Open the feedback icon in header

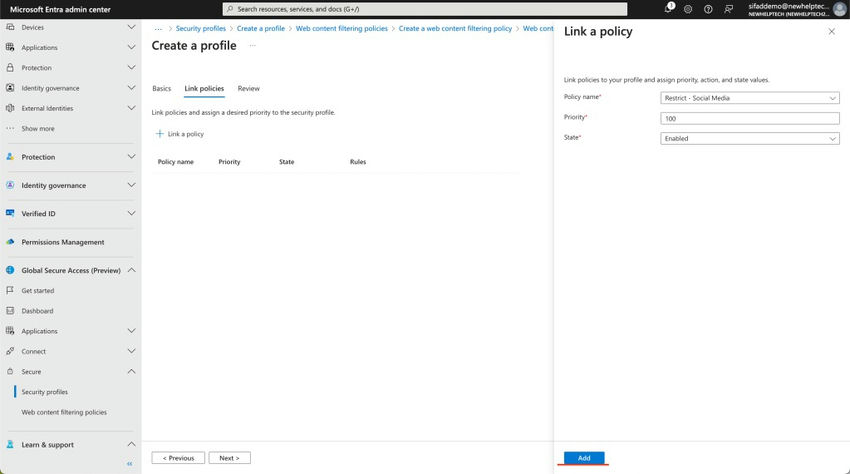(729, 9)
